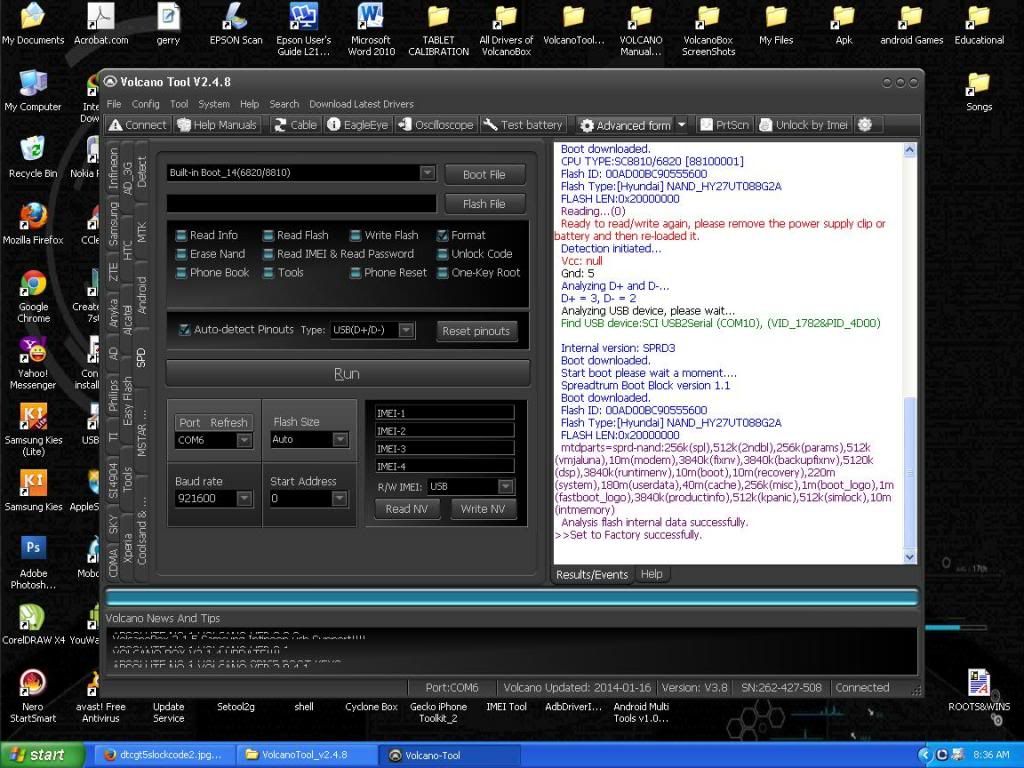Screen dimensions: 1024x768
Task: Click the IMEI-1 input field
Action: pyautogui.click(x=444, y=413)
